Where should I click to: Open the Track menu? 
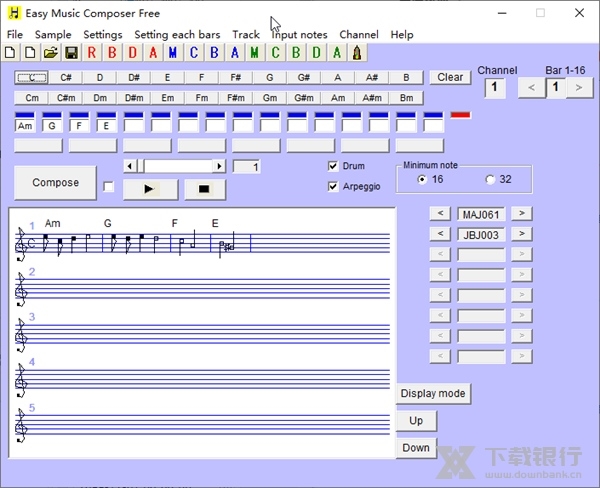pos(246,34)
